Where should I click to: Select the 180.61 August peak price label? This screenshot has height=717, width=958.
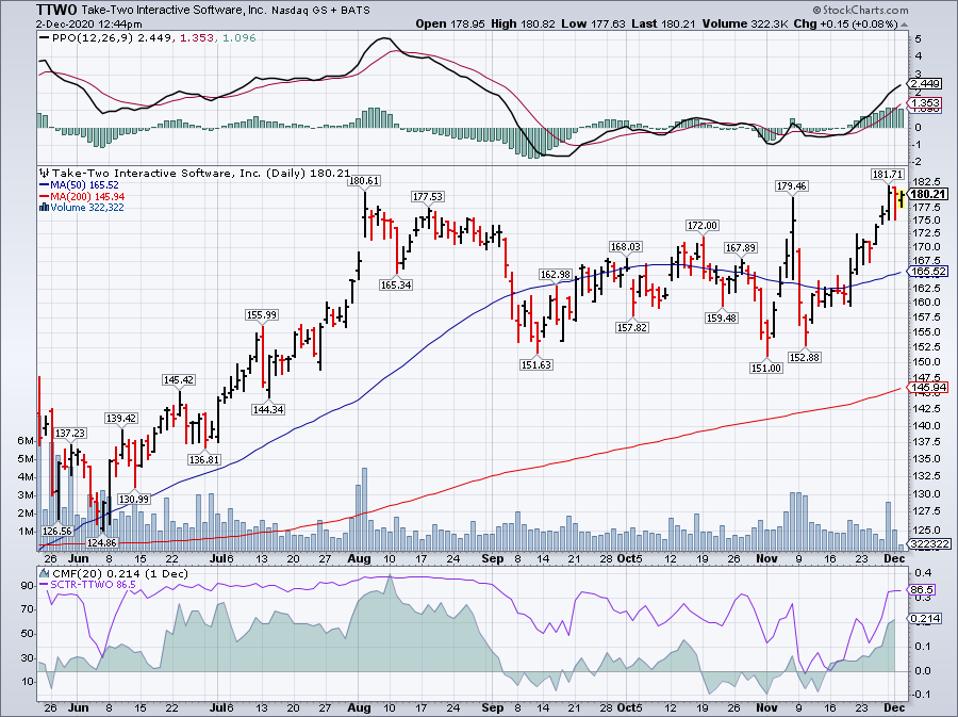pos(364,181)
